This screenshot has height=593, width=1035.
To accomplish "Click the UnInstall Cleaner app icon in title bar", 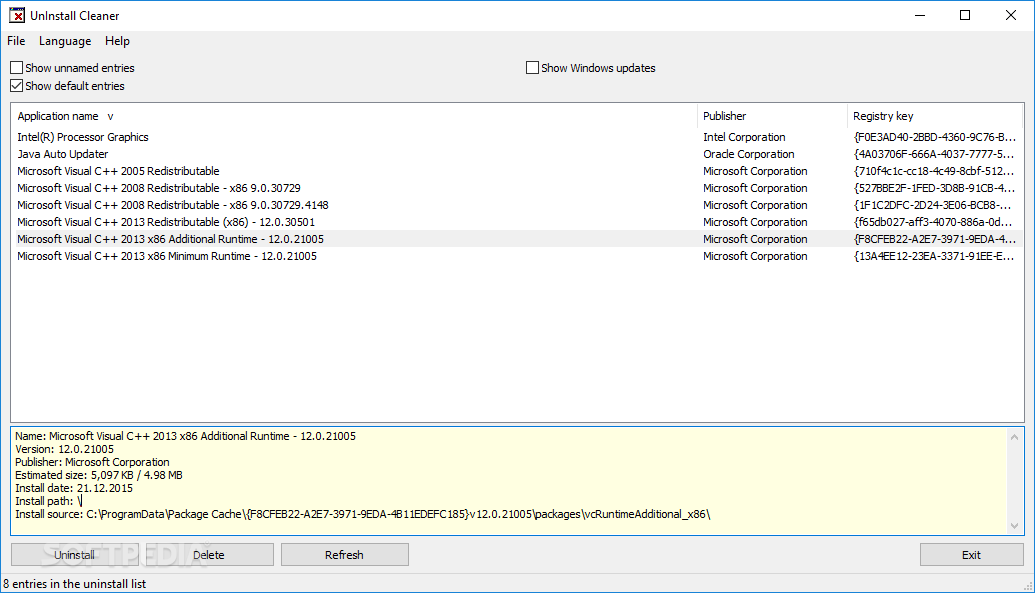I will click(17, 15).
